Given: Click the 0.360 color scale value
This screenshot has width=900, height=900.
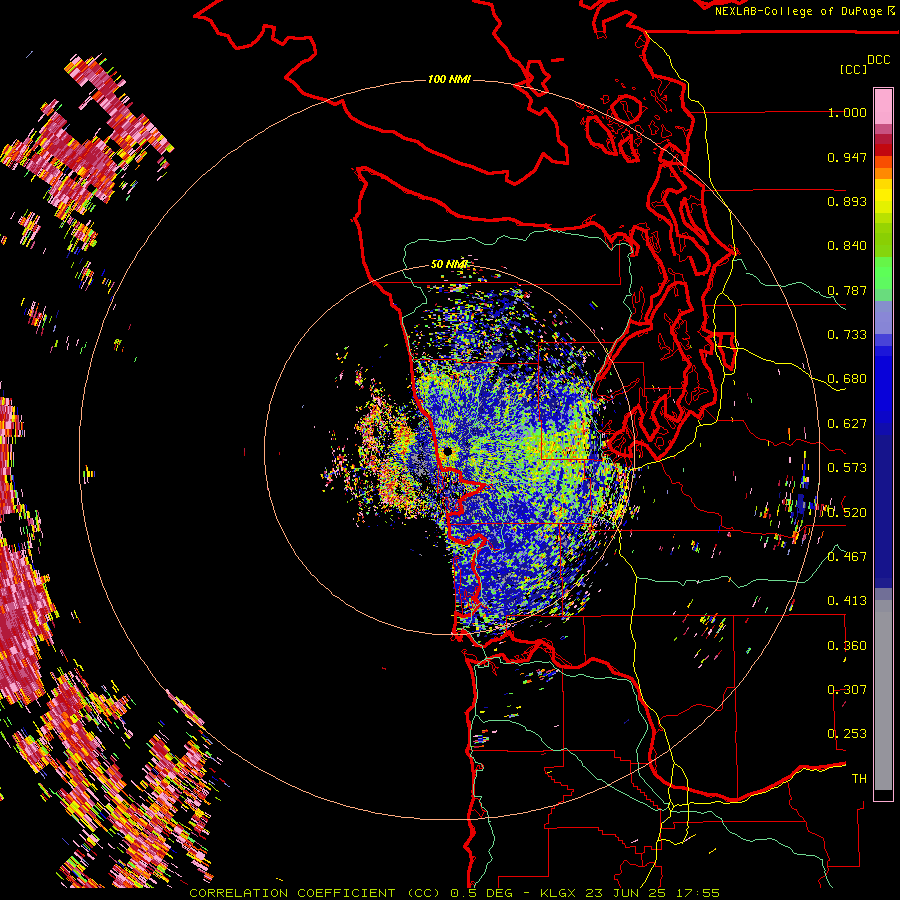Looking at the screenshot, I should 847,646.
